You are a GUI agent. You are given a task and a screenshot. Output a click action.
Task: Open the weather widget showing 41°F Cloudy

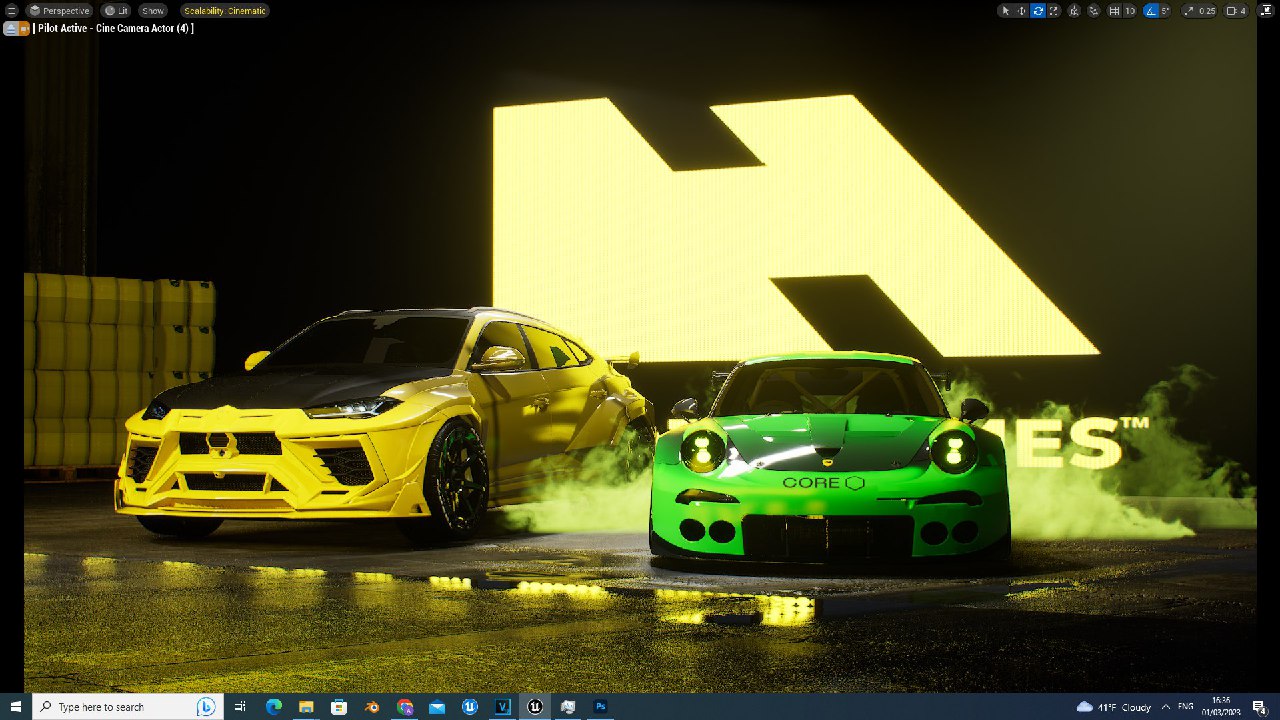(x=1113, y=707)
